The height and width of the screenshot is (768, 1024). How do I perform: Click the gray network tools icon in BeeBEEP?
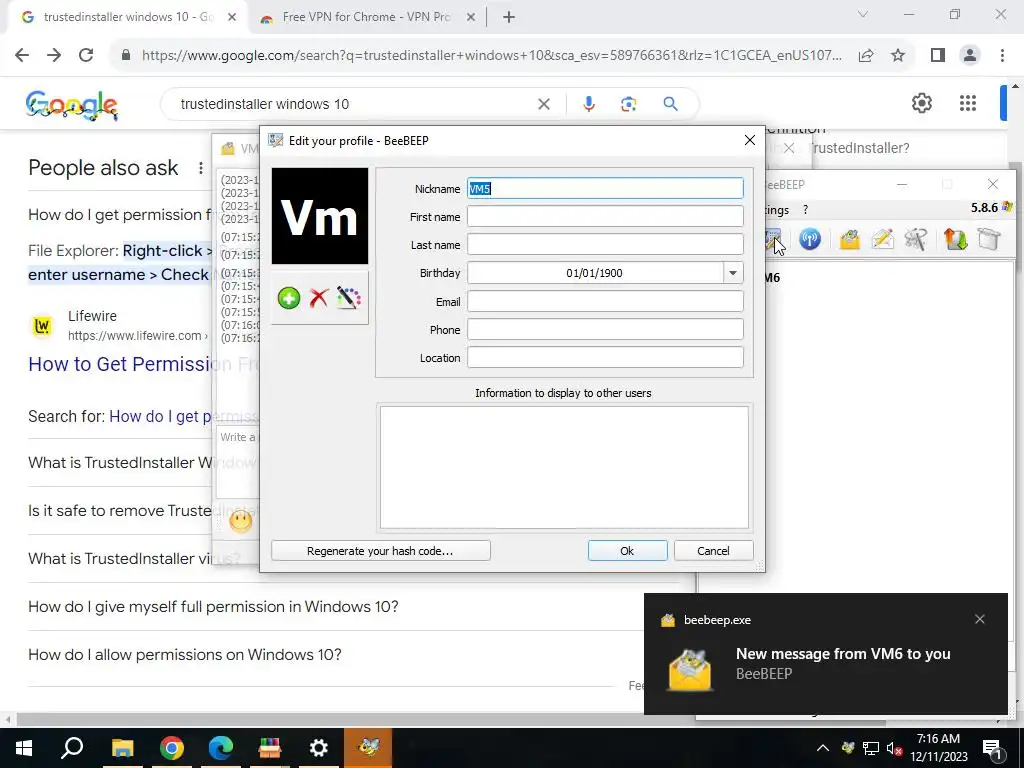click(x=916, y=239)
